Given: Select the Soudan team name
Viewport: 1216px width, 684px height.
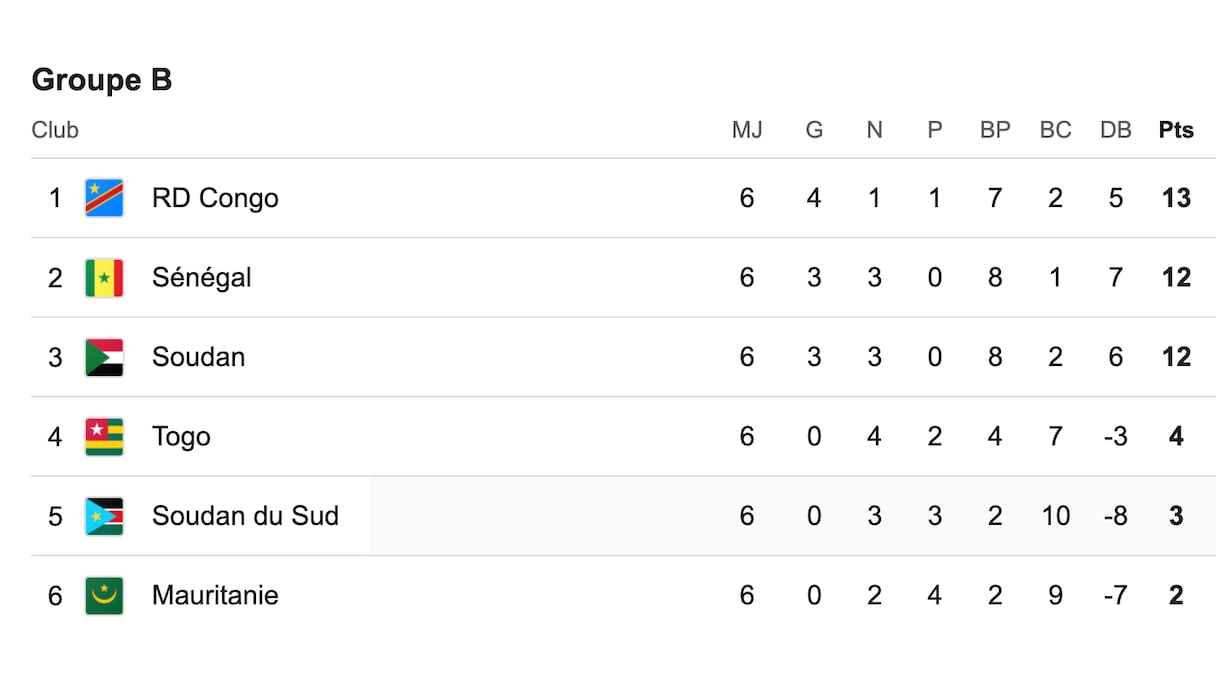Looking at the screenshot, I should pos(198,357).
